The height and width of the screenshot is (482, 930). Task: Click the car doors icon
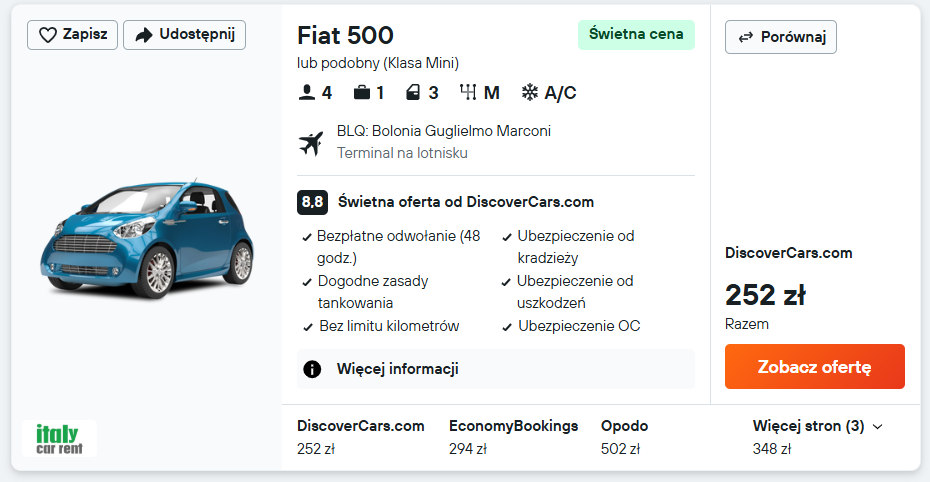[x=413, y=92]
